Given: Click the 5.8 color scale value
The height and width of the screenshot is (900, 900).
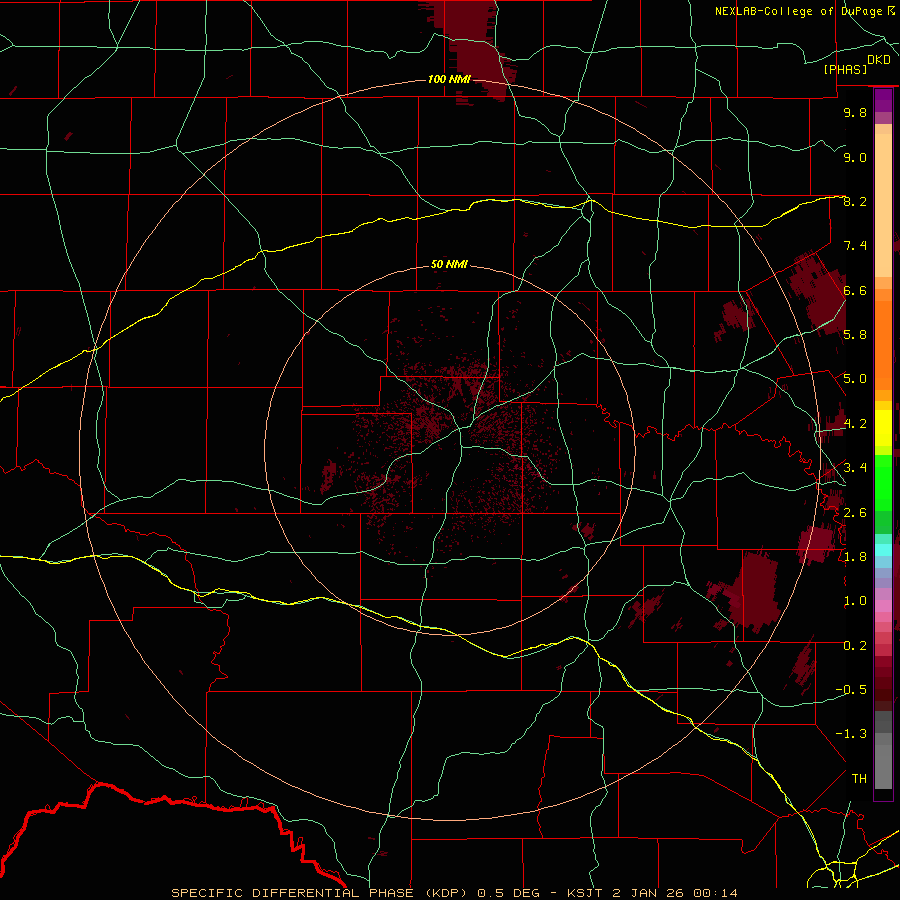Looking at the screenshot, I should coord(855,335).
